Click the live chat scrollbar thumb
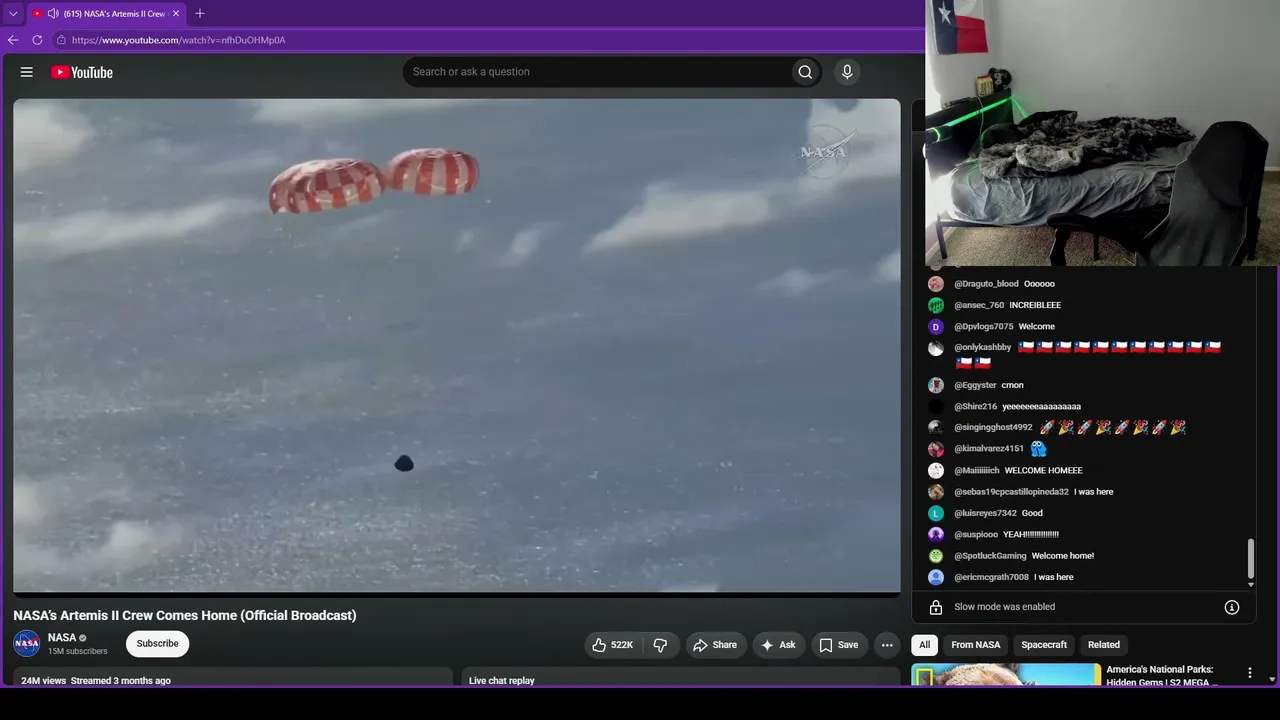 tap(1251, 559)
